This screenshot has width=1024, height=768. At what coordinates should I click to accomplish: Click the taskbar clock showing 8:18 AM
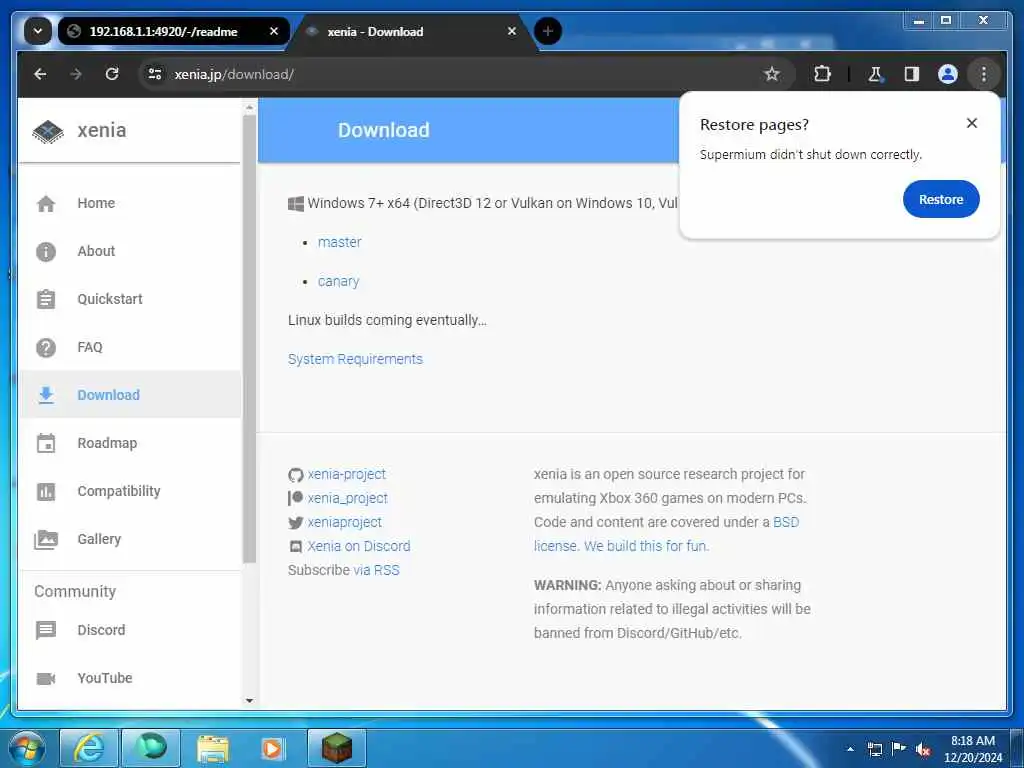[x=973, y=749]
